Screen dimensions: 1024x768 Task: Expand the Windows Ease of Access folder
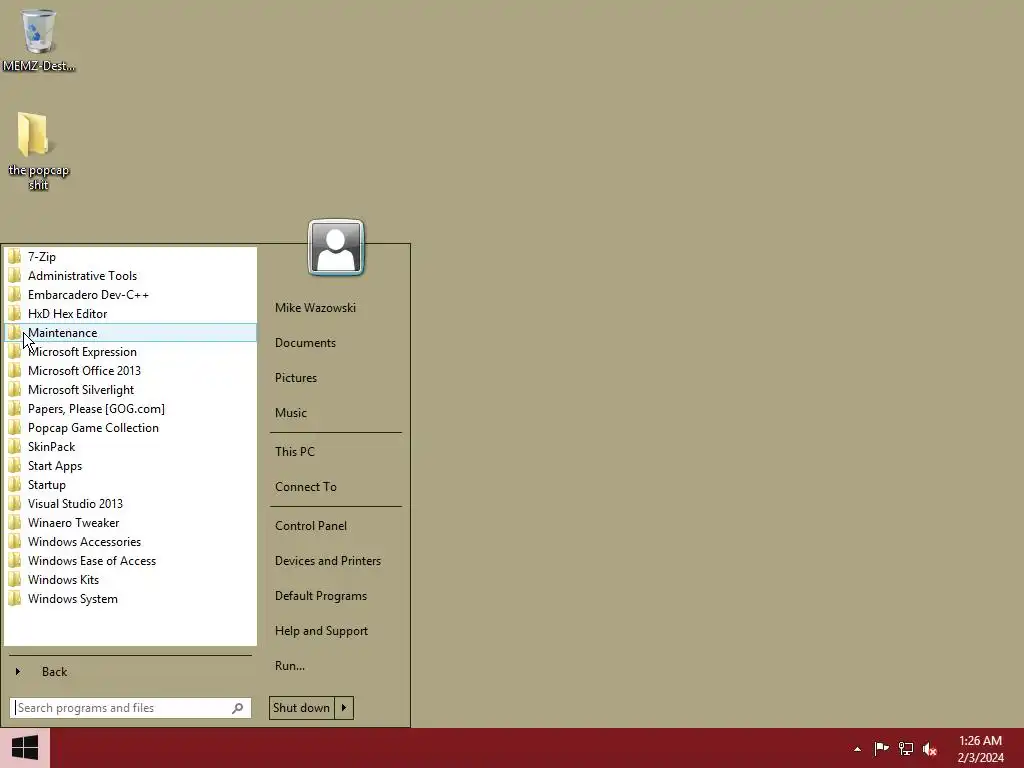(131, 560)
